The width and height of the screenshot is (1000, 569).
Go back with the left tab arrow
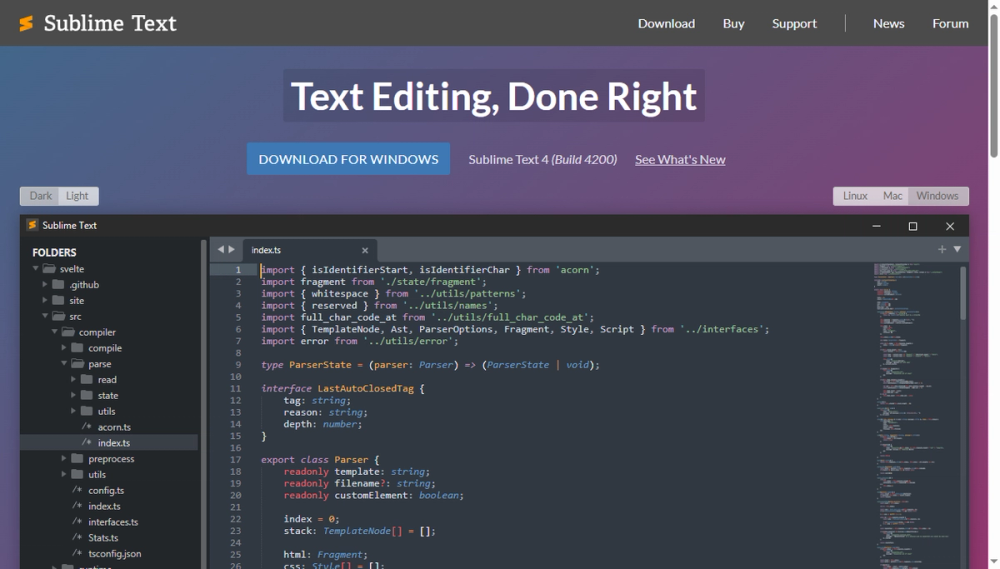(221, 249)
